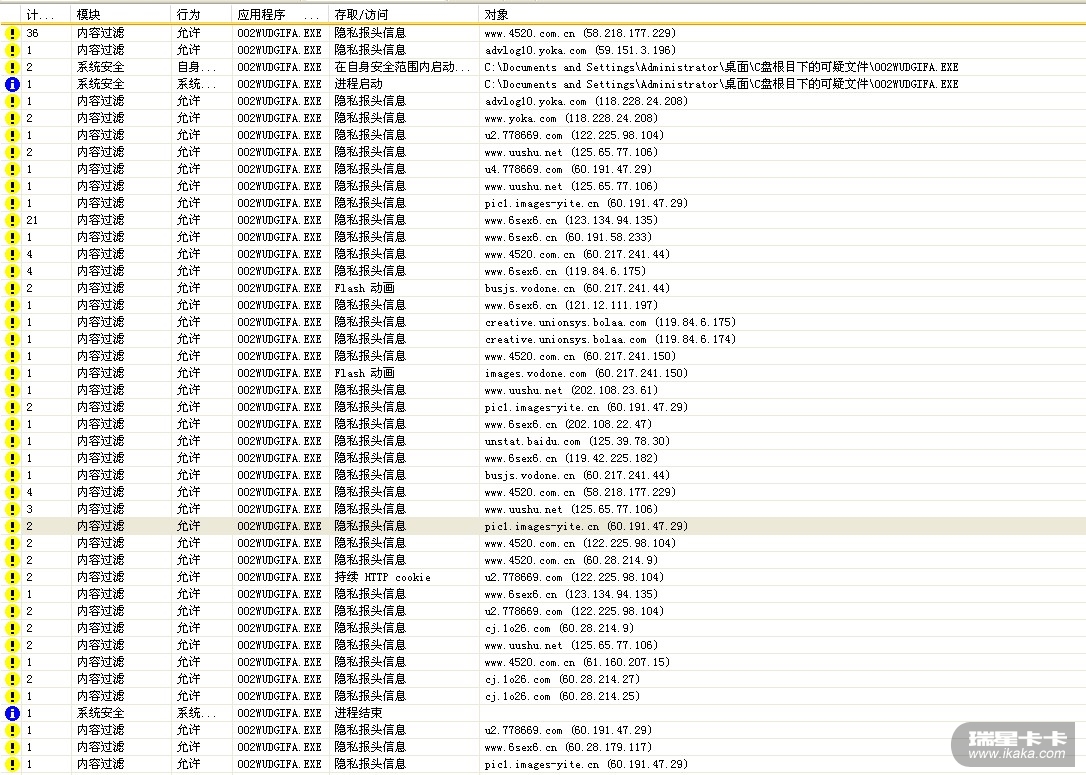The height and width of the screenshot is (775, 1086).
Task: Click warning icon for www.6sex6.cn (60.28.179.117) row
Action: [x=12, y=747]
